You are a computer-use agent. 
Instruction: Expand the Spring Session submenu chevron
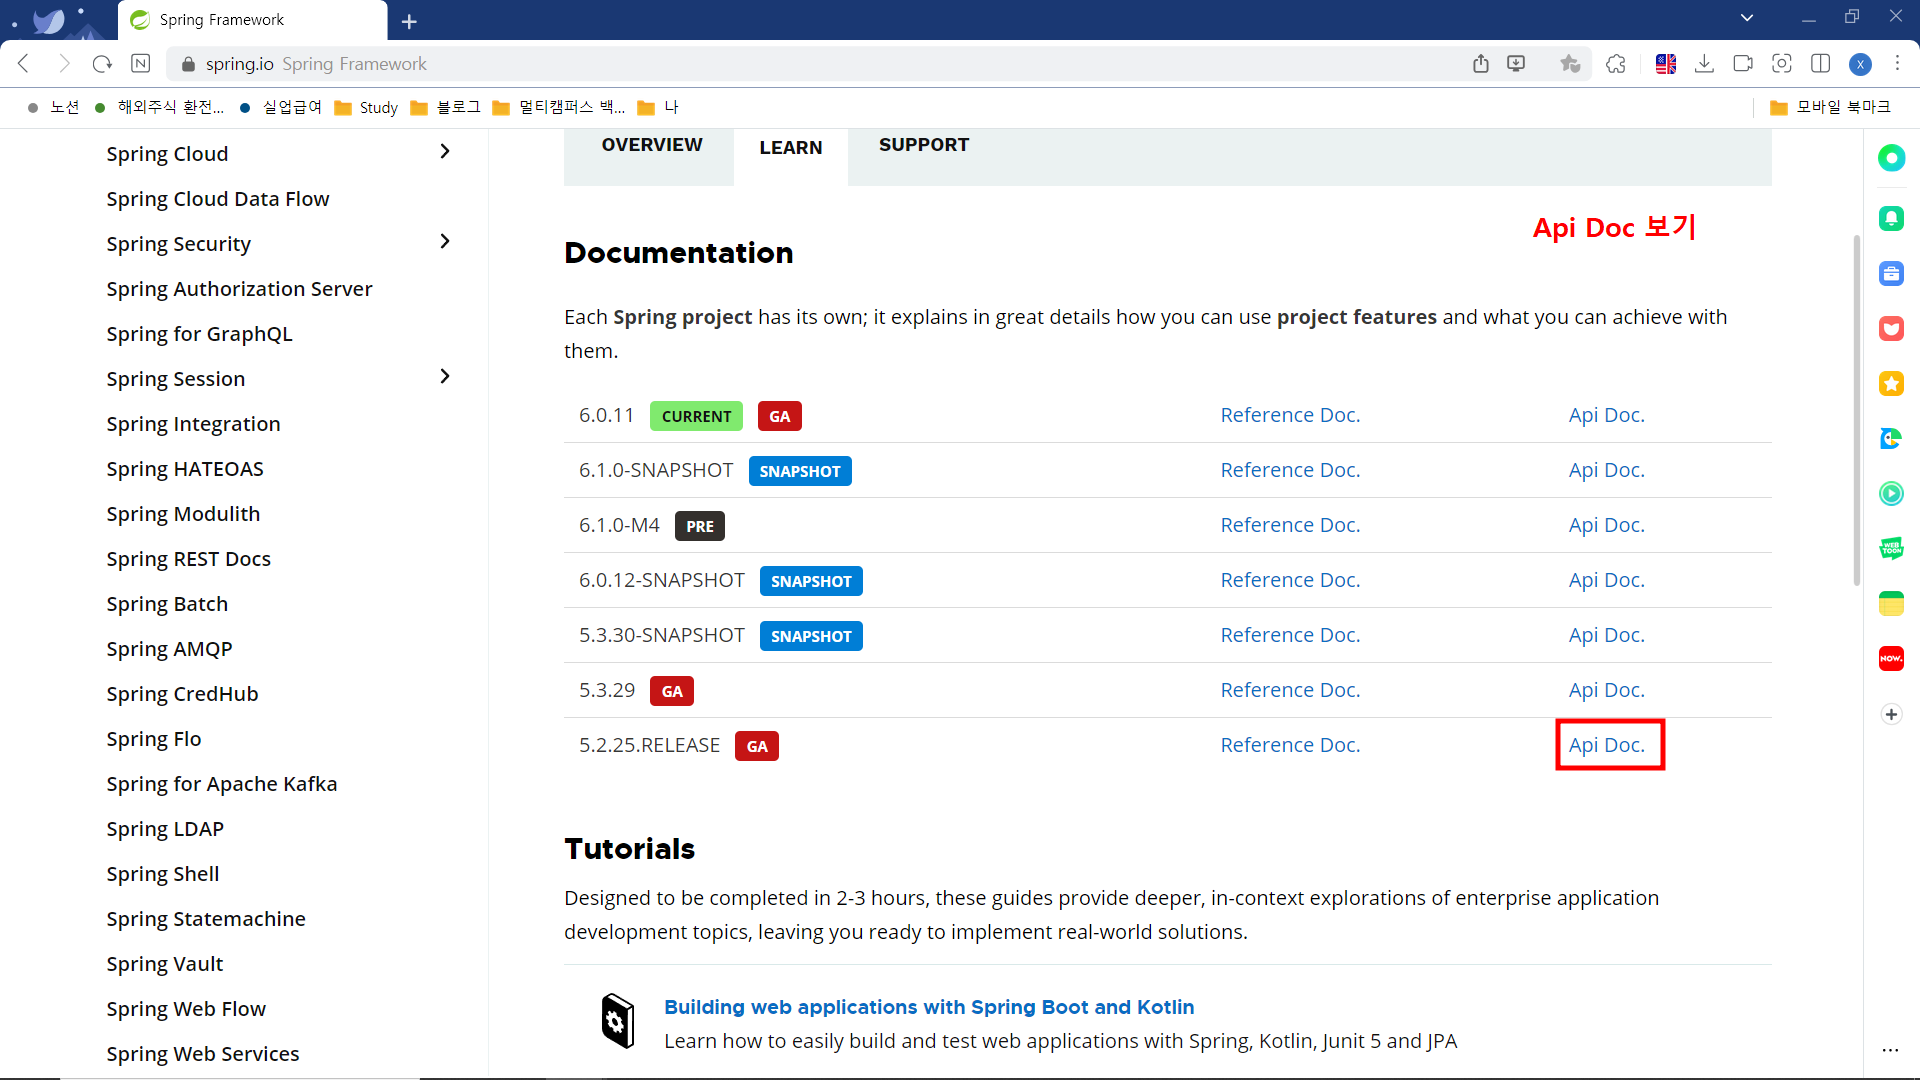coord(445,377)
